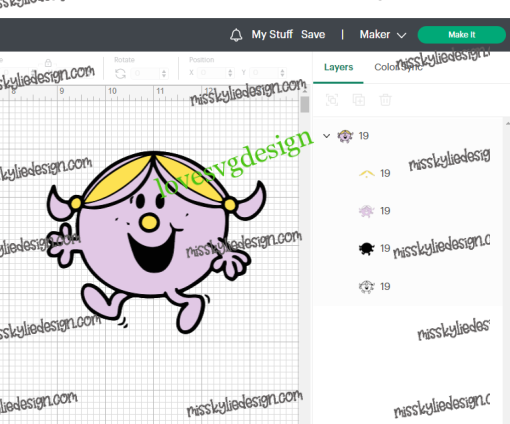
Task: Open the Maker machine dropdown
Action: 383,34
